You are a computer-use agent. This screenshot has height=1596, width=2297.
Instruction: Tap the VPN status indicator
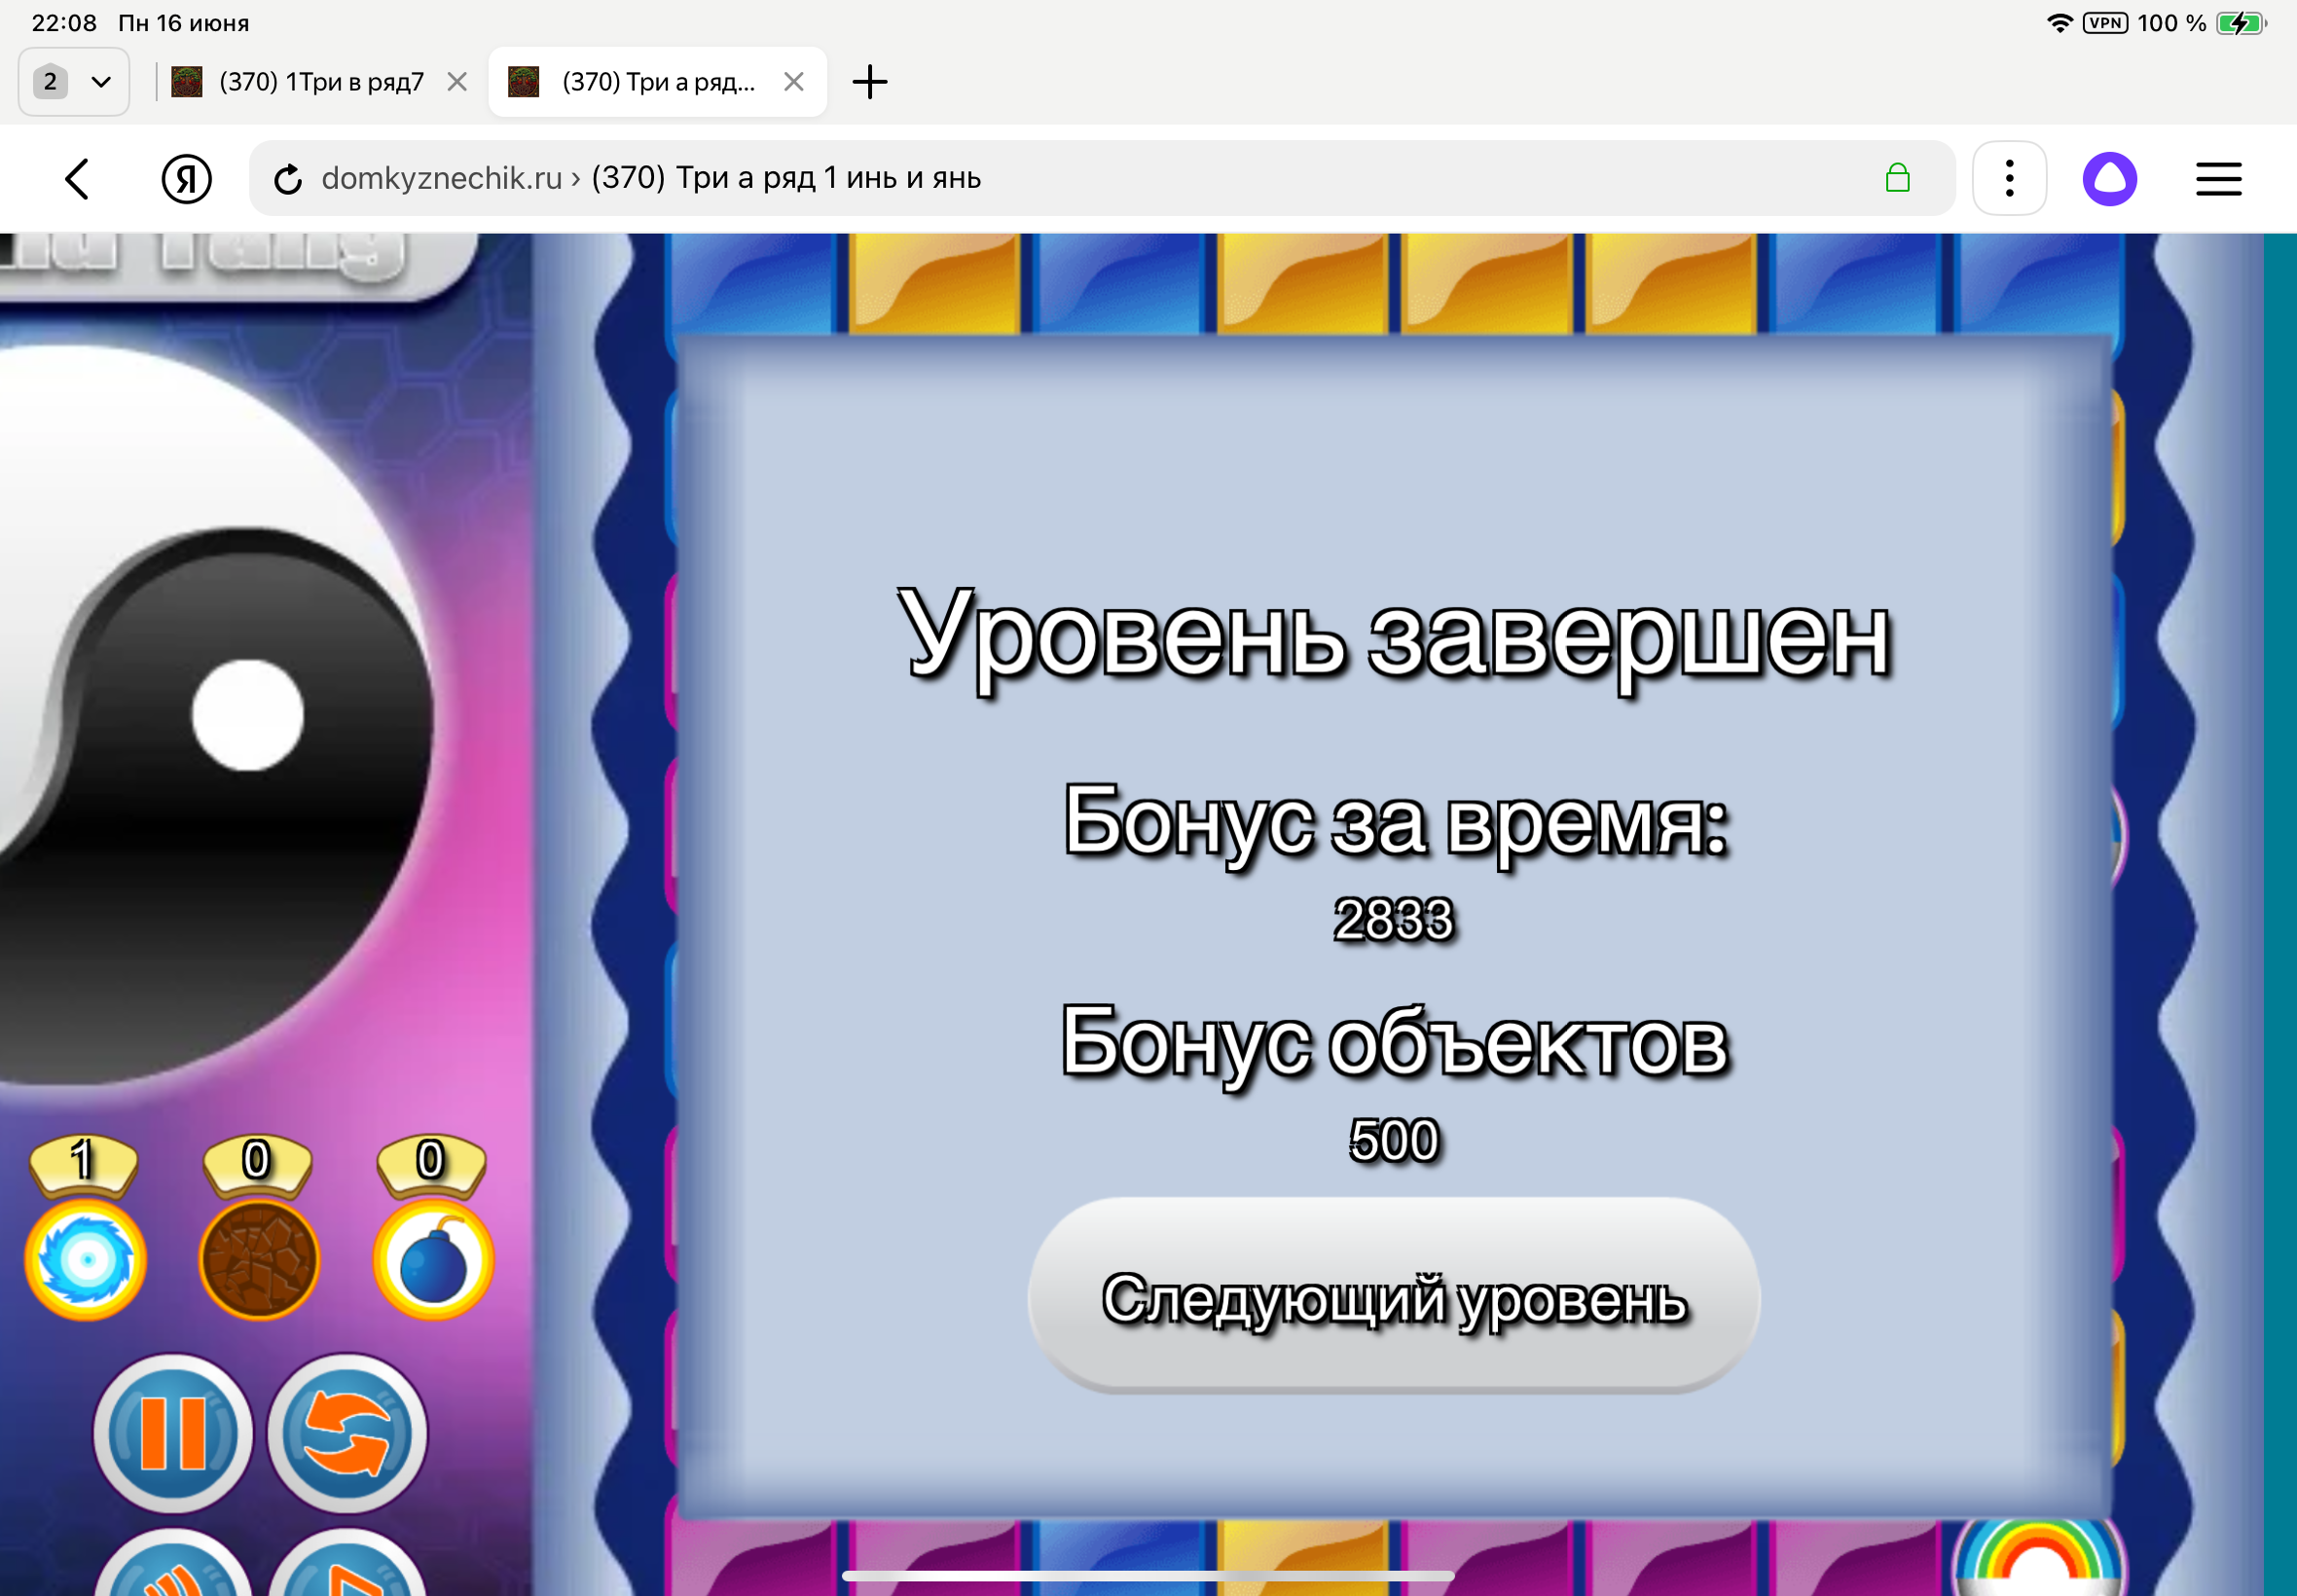click(x=2105, y=23)
